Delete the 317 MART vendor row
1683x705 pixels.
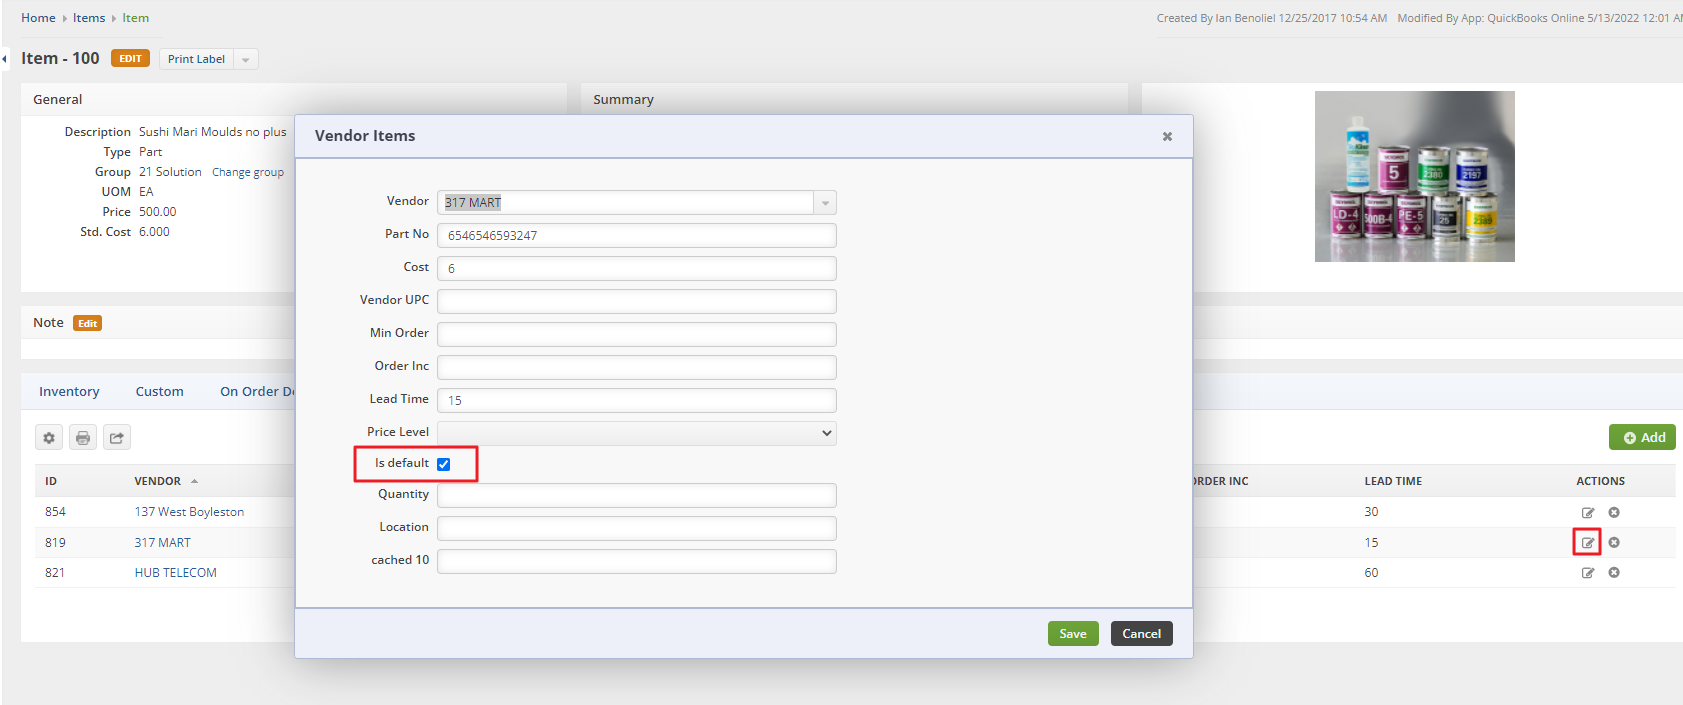click(1614, 543)
